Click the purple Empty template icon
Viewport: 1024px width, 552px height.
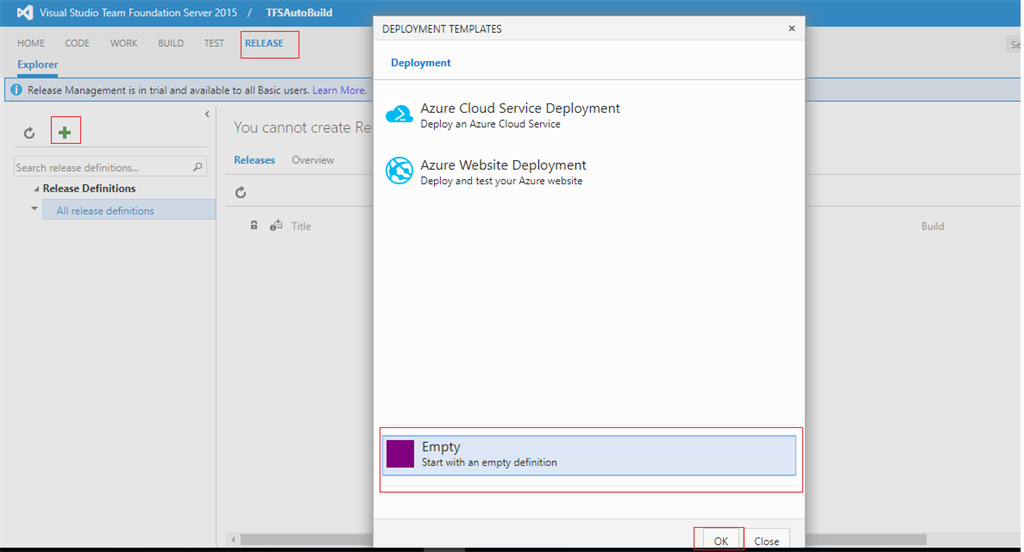click(400, 455)
